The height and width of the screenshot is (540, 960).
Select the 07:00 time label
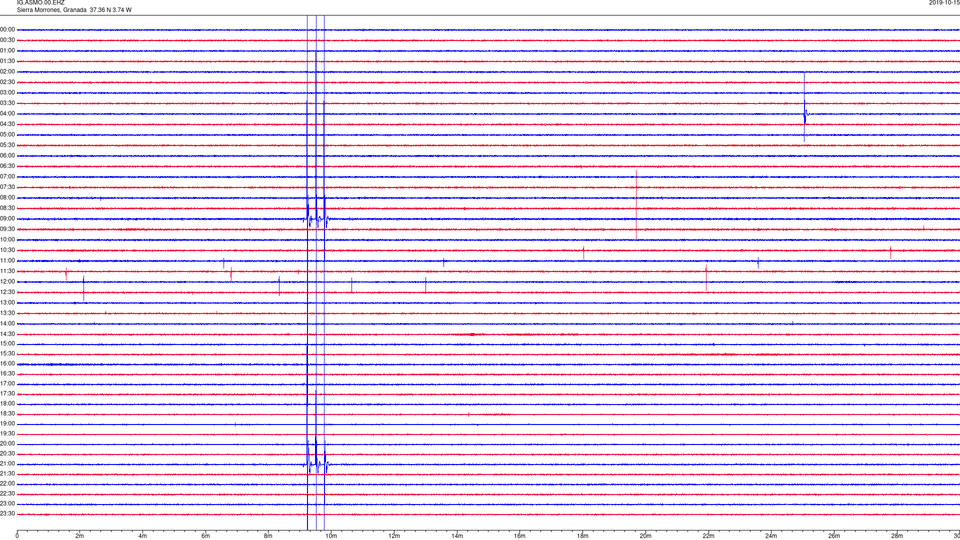7,177
